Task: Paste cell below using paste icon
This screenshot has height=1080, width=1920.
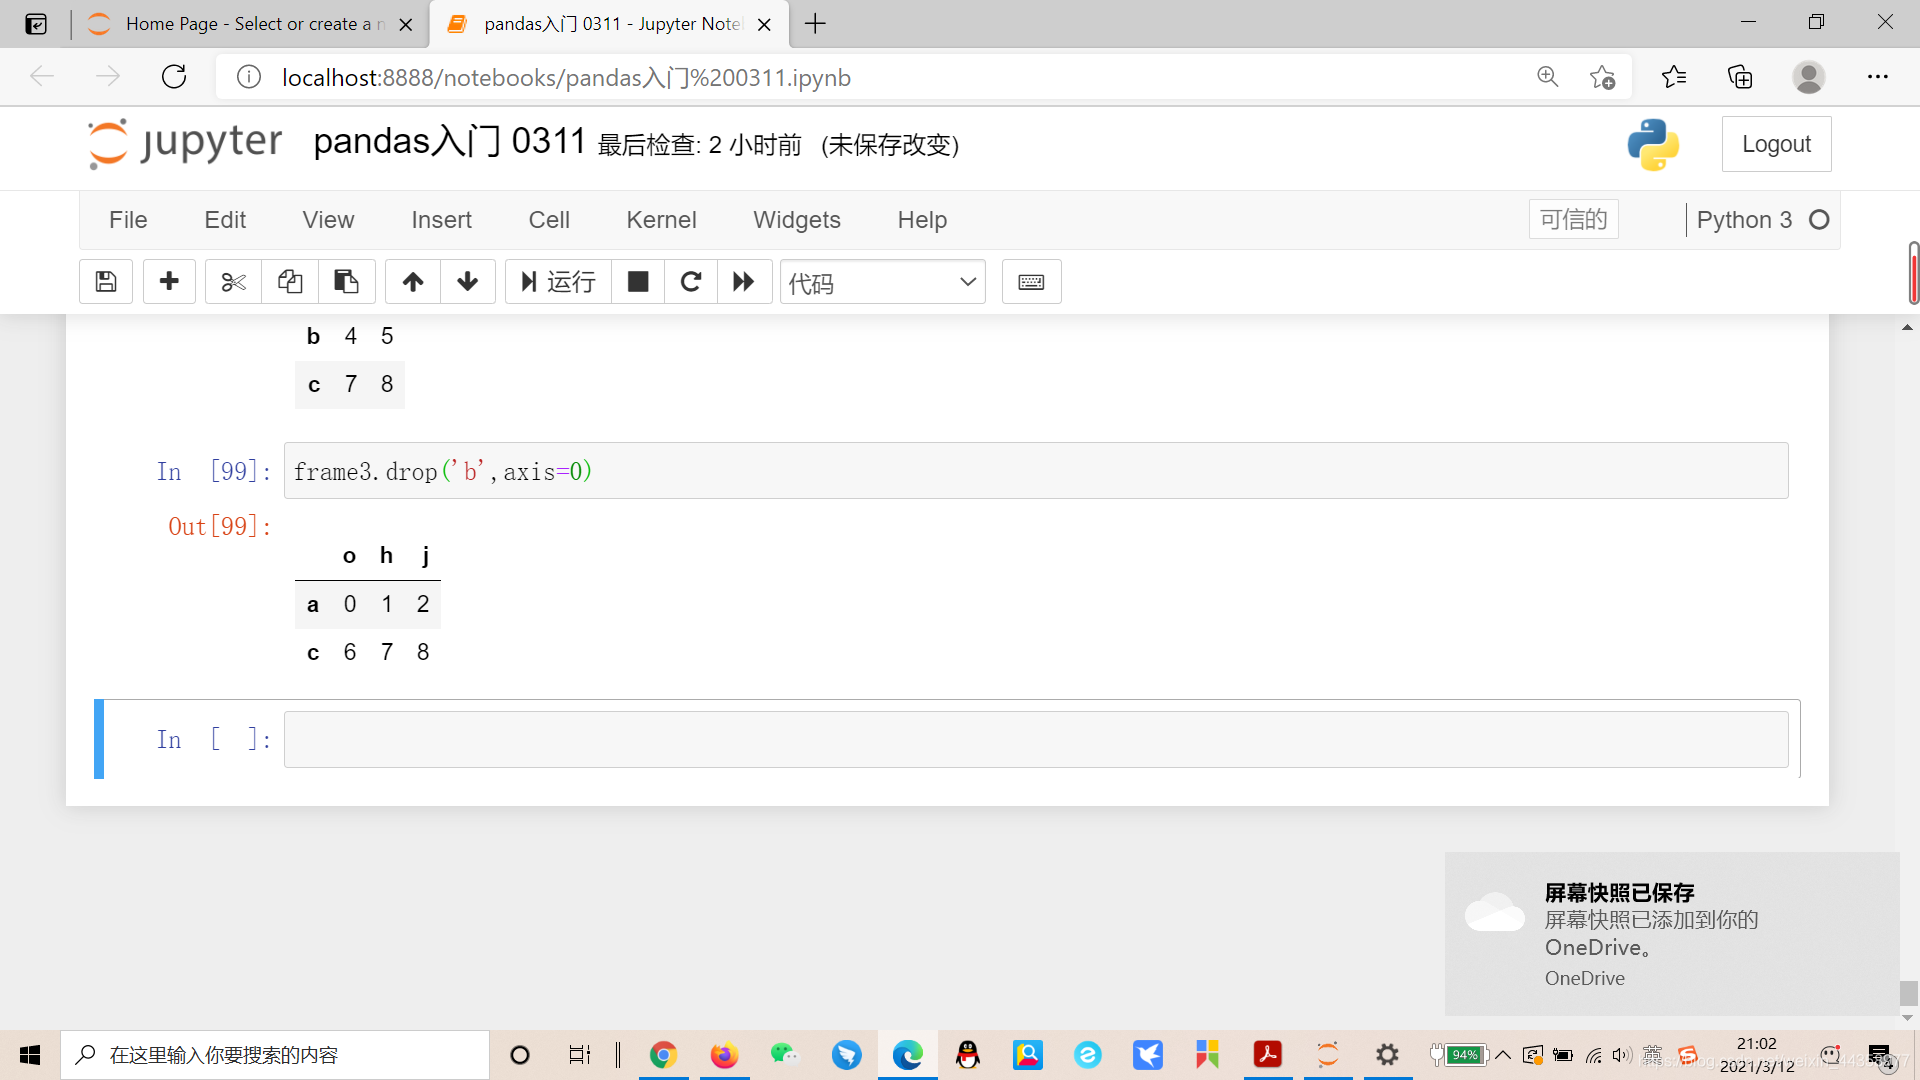Action: pyautogui.click(x=347, y=281)
